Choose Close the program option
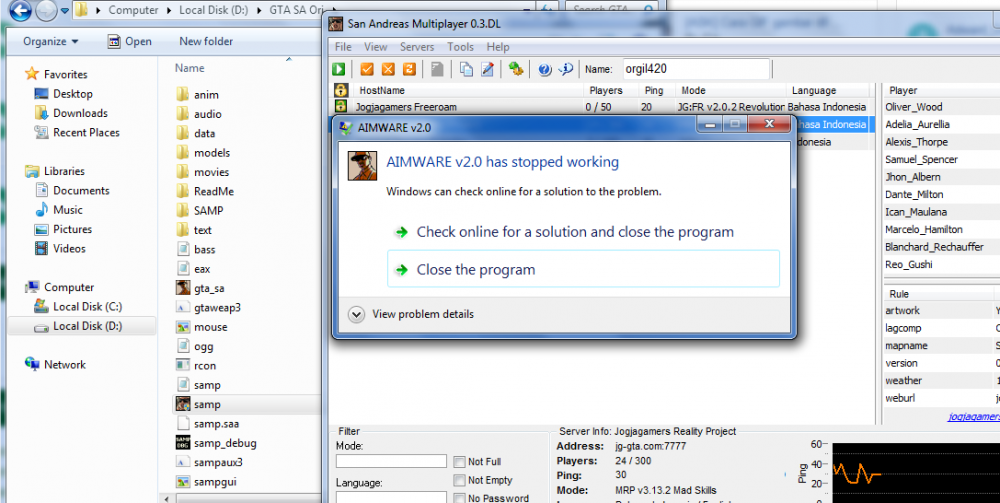This screenshot has width=1000, height=503. [583, 269]
